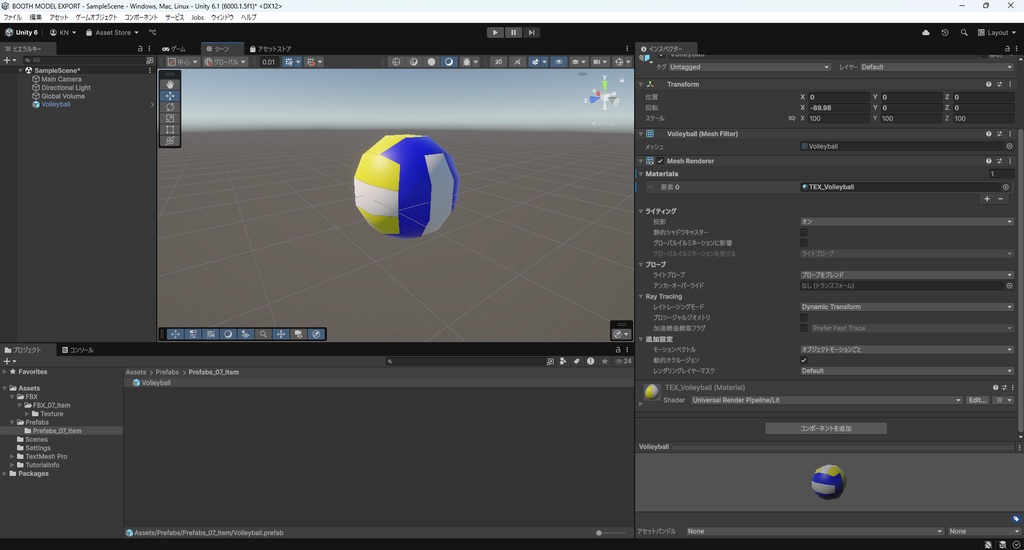1024x550 pixels.
Task: Toggle the wireframe draw mode icon
Action: [x=396, y=61]
